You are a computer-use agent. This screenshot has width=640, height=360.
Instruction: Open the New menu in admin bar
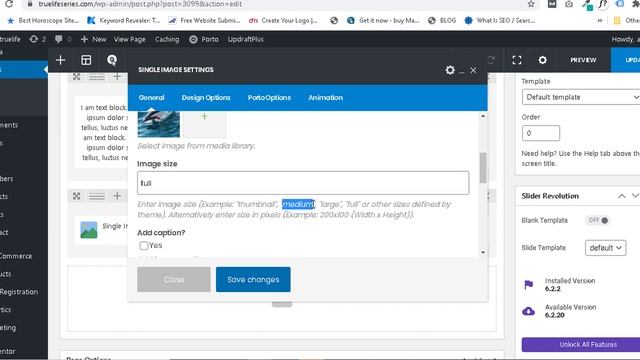pos(93,39)
